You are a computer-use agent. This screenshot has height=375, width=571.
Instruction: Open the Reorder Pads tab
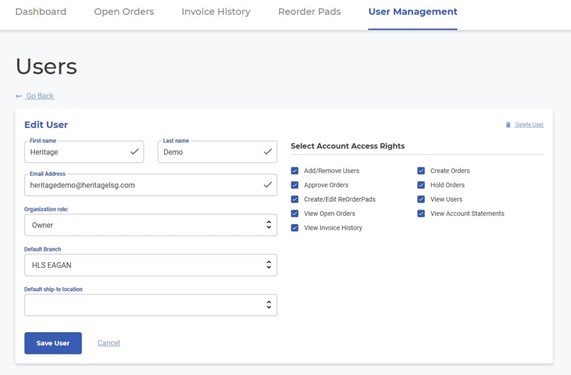point(310,12)
